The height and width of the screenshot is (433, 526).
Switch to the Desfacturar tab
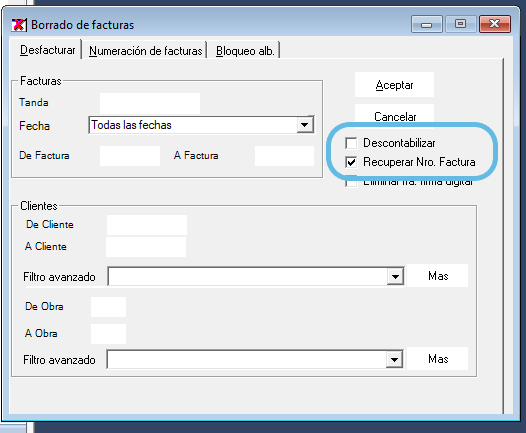(x=47, y=50)
